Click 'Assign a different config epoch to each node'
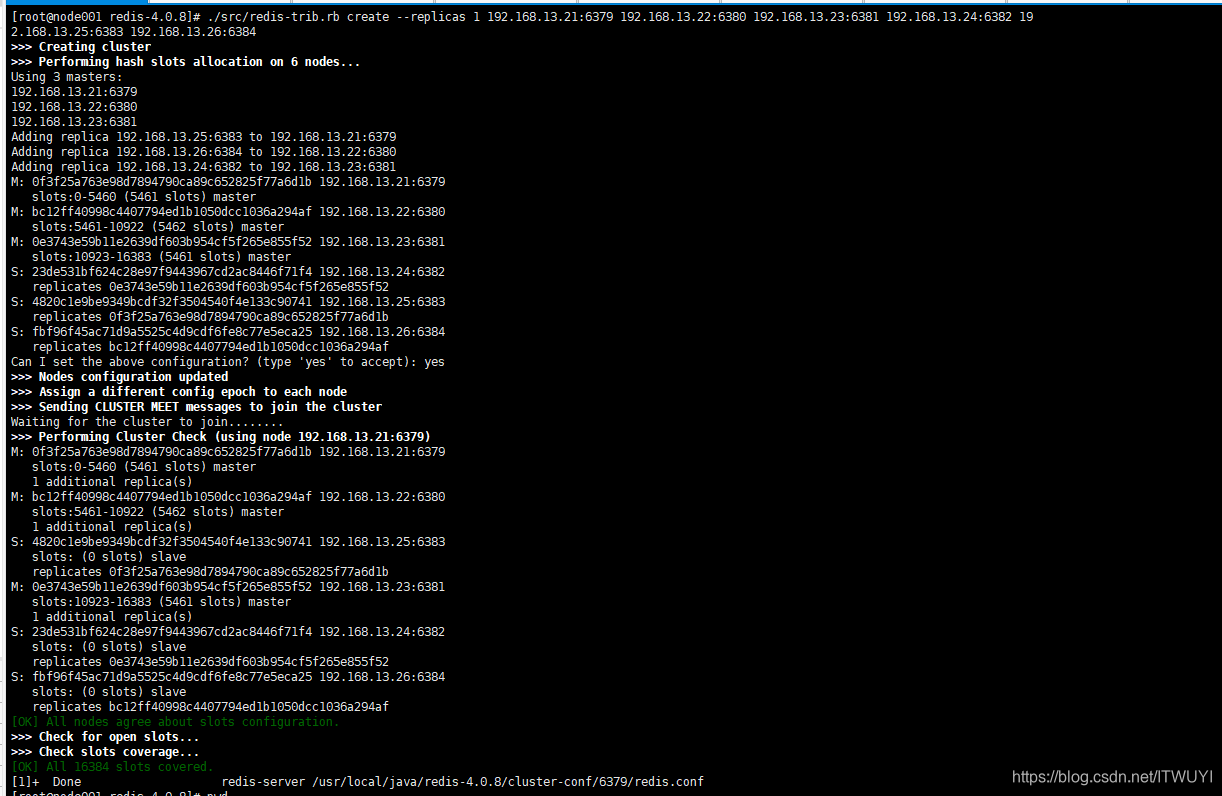 tap(193, 392)
